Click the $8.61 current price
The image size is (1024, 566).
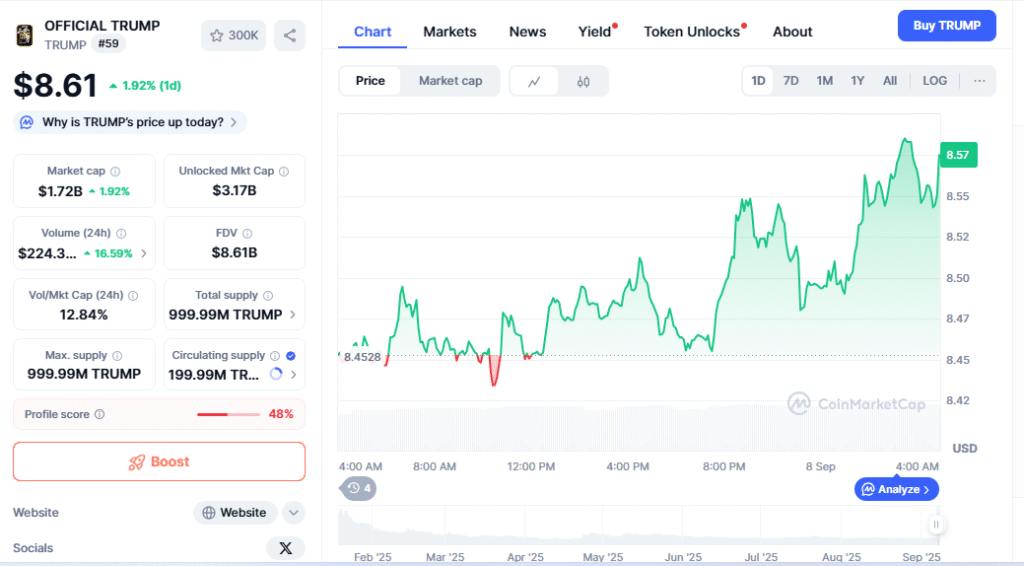pyautogui.click(x=56, y=86)
